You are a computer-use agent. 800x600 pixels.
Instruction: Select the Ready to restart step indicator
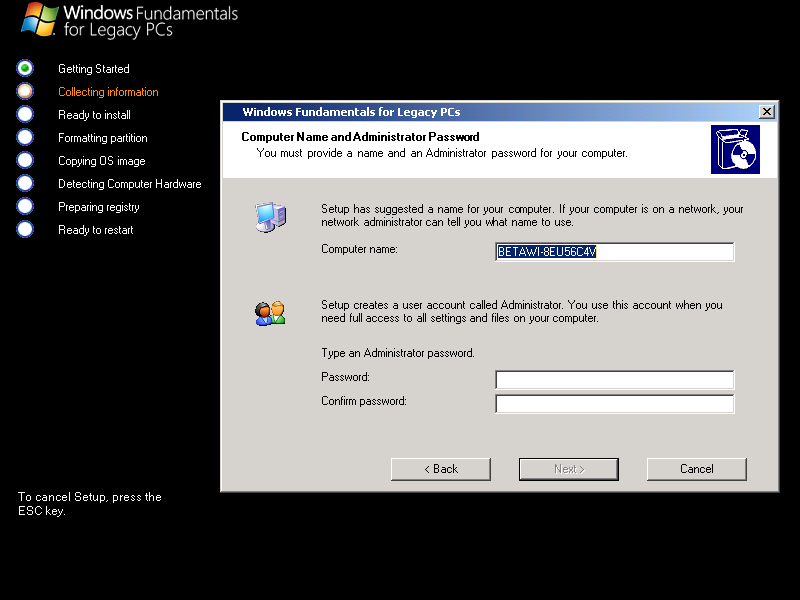click(25, 229)
